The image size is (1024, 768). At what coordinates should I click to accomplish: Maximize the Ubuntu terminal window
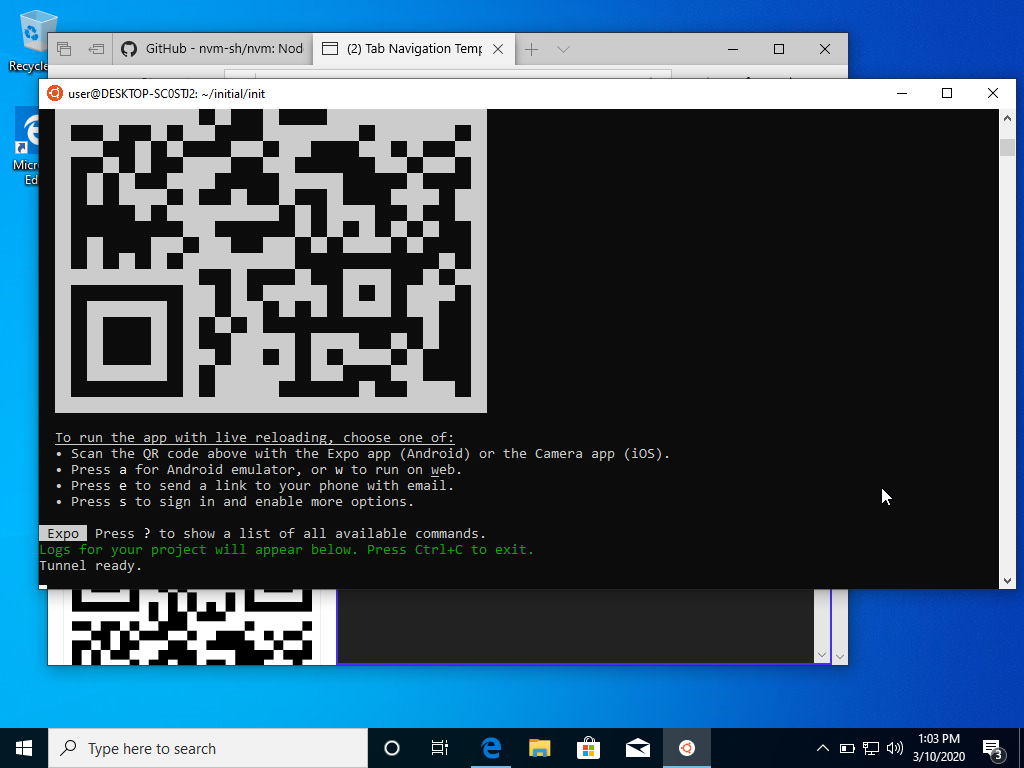coord(947,93)
